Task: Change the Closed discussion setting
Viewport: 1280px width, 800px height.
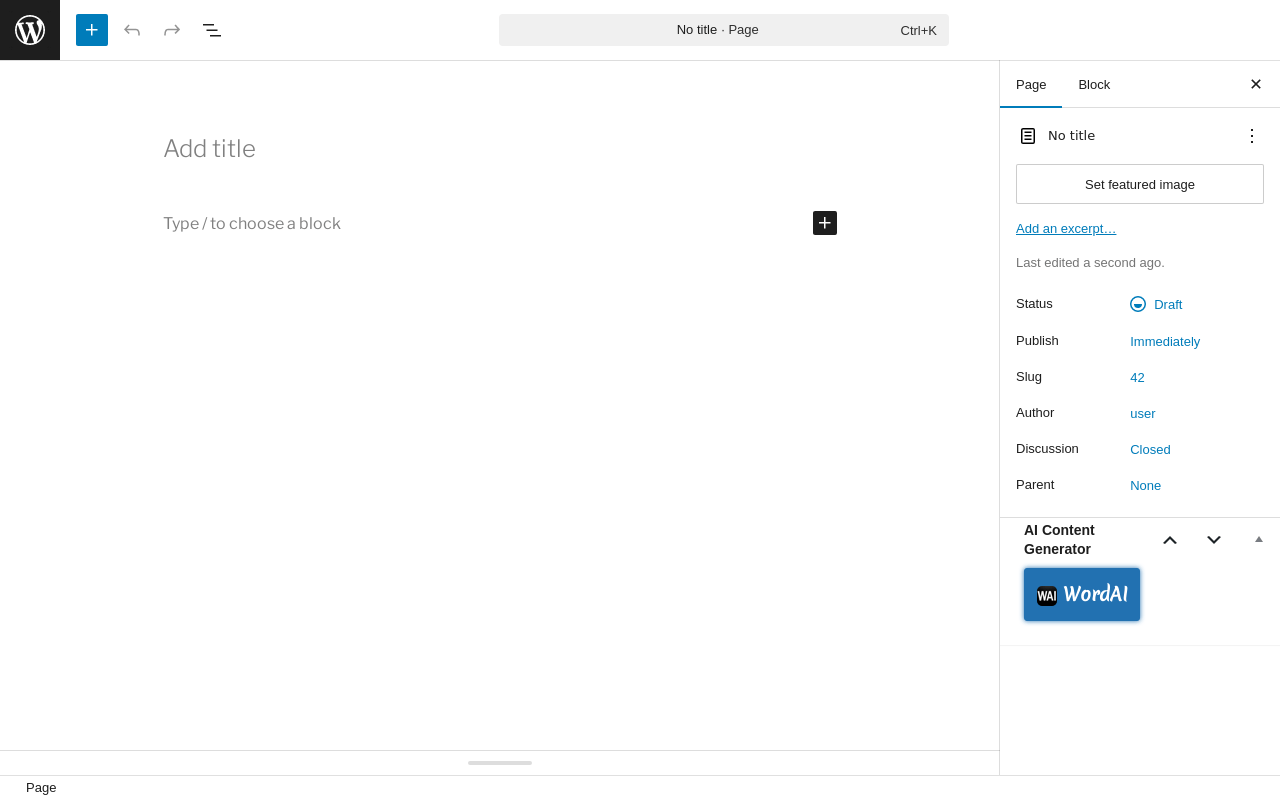Action: pyautogui.click(x=1150, y=449)
